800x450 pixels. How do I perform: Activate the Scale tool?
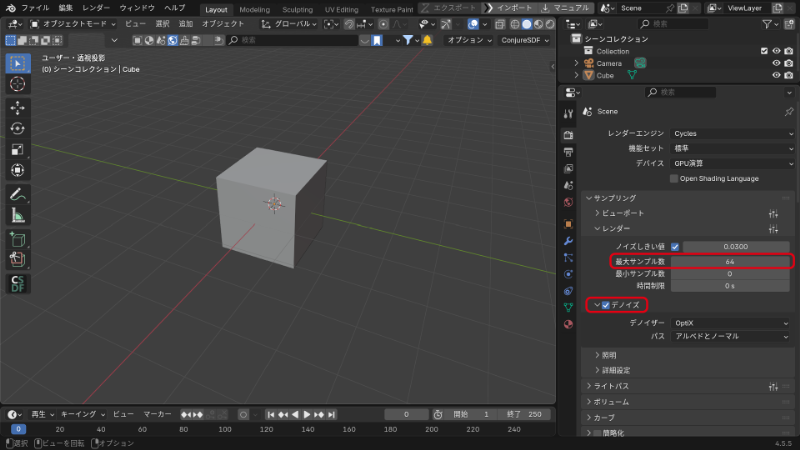(17, 149)
